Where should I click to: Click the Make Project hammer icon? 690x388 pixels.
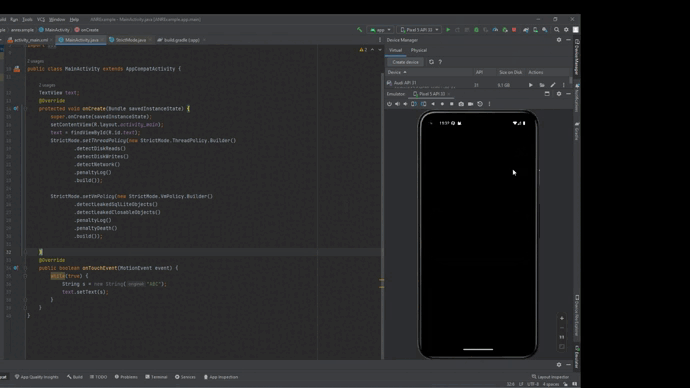pyautogui.click(x=360, y=30)
